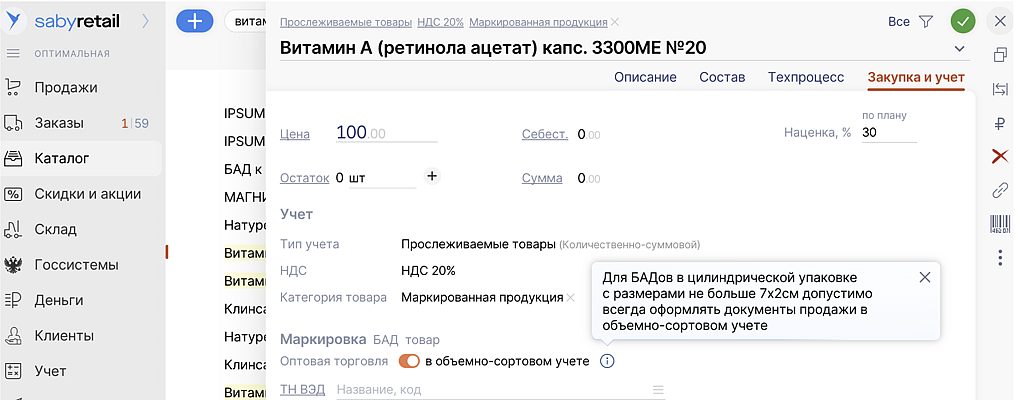
Task: Switch to the Техпроцесс tab
Action: point(806,77)
